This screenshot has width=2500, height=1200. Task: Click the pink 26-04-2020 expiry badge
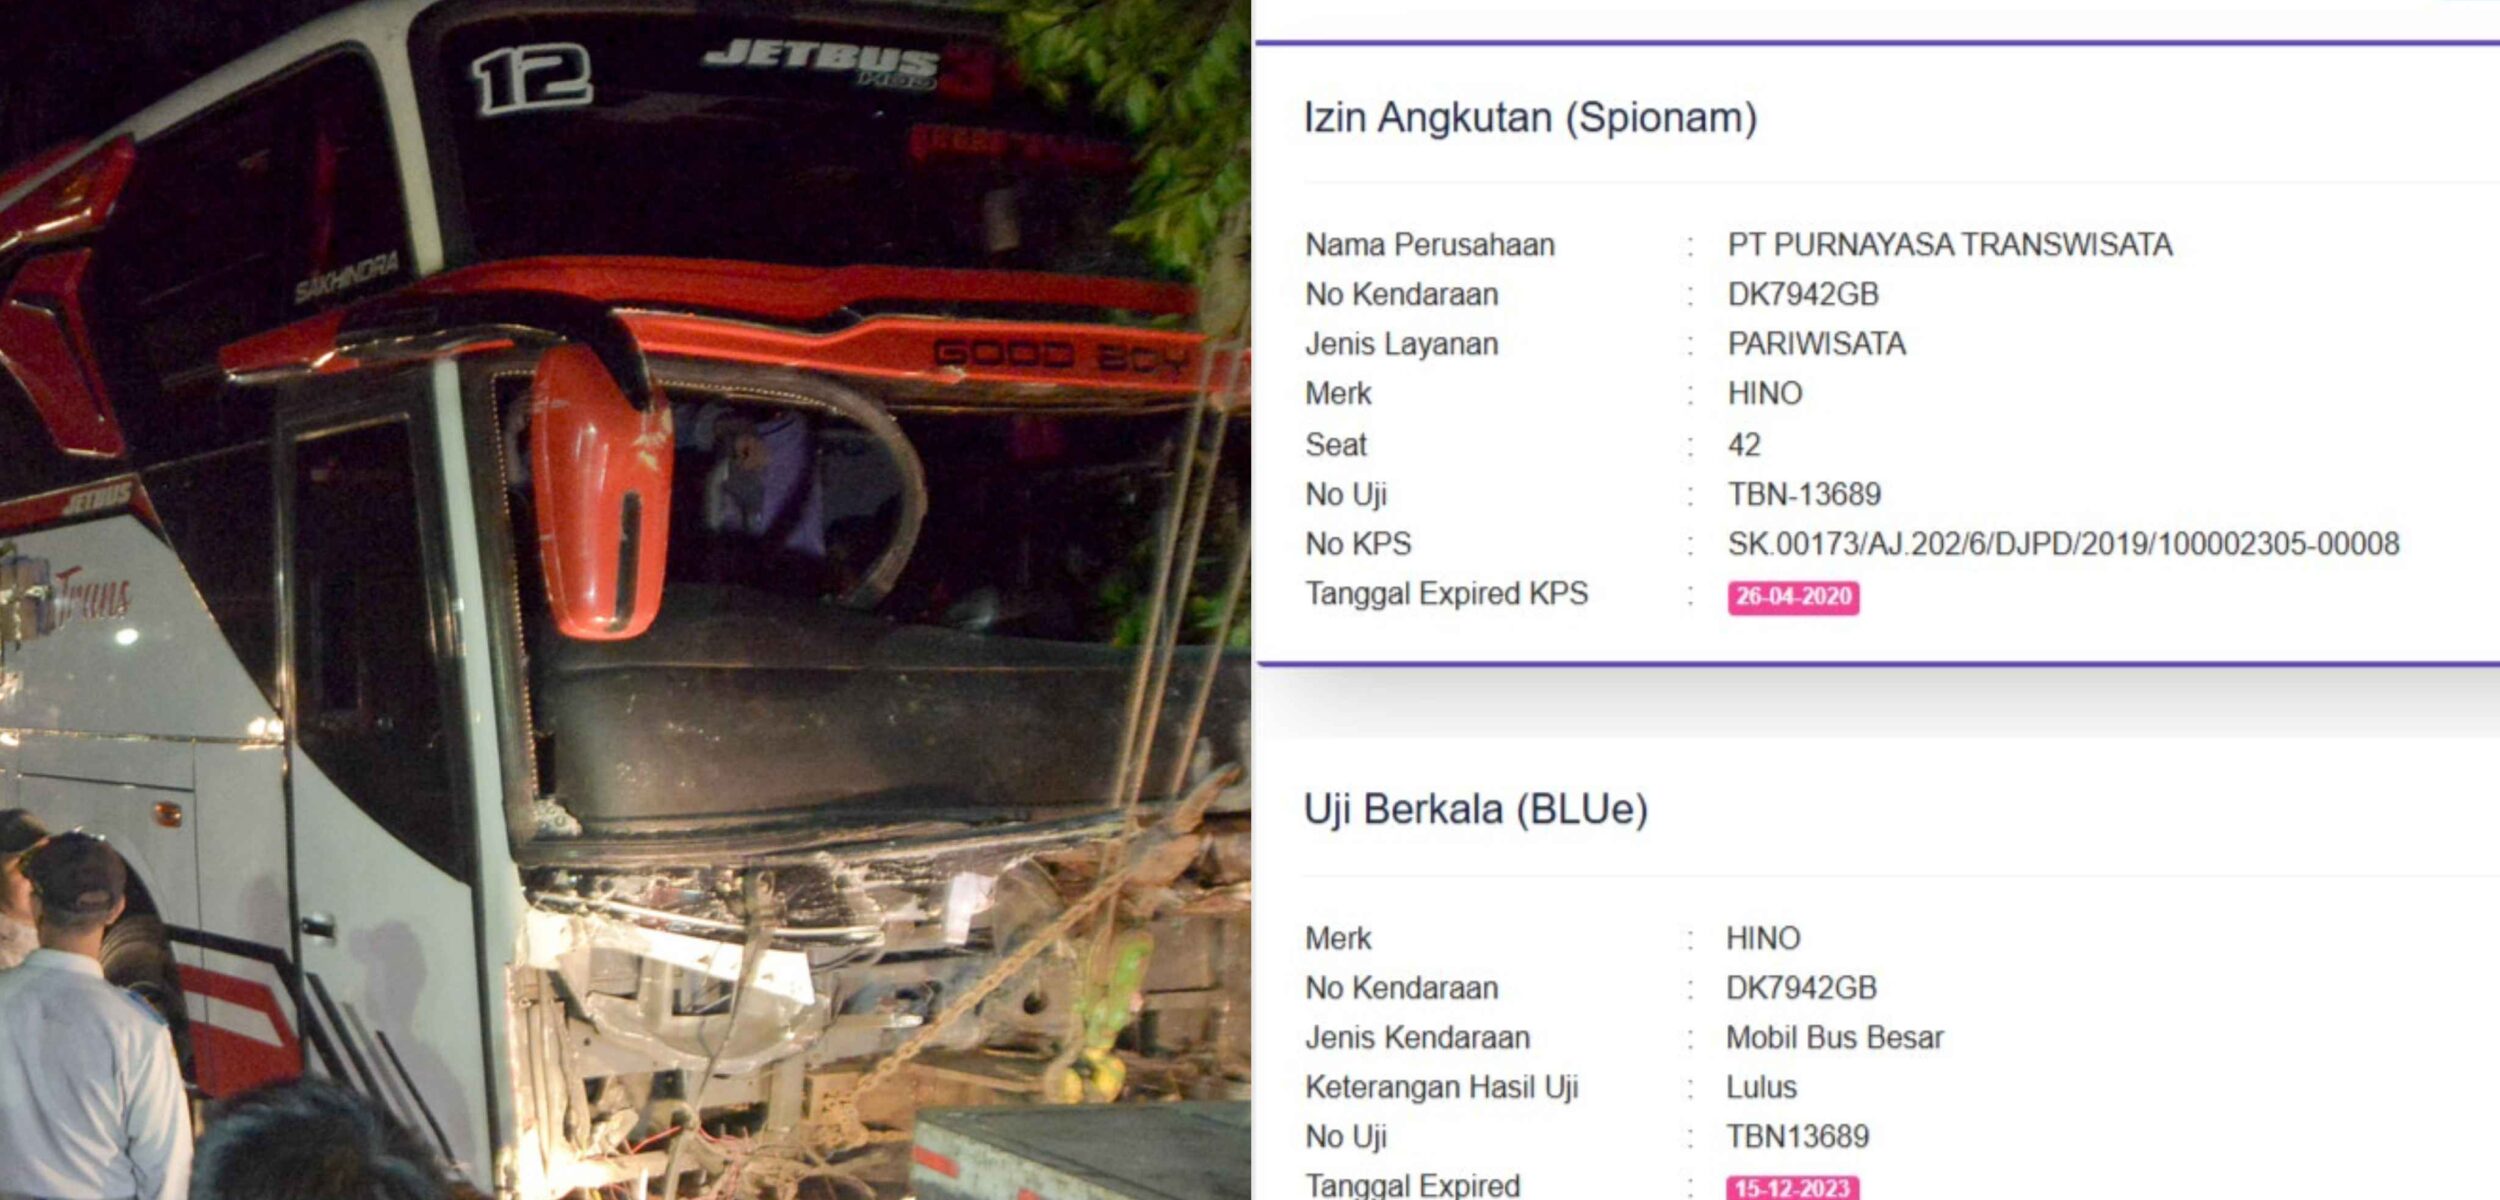[1792, 597]
